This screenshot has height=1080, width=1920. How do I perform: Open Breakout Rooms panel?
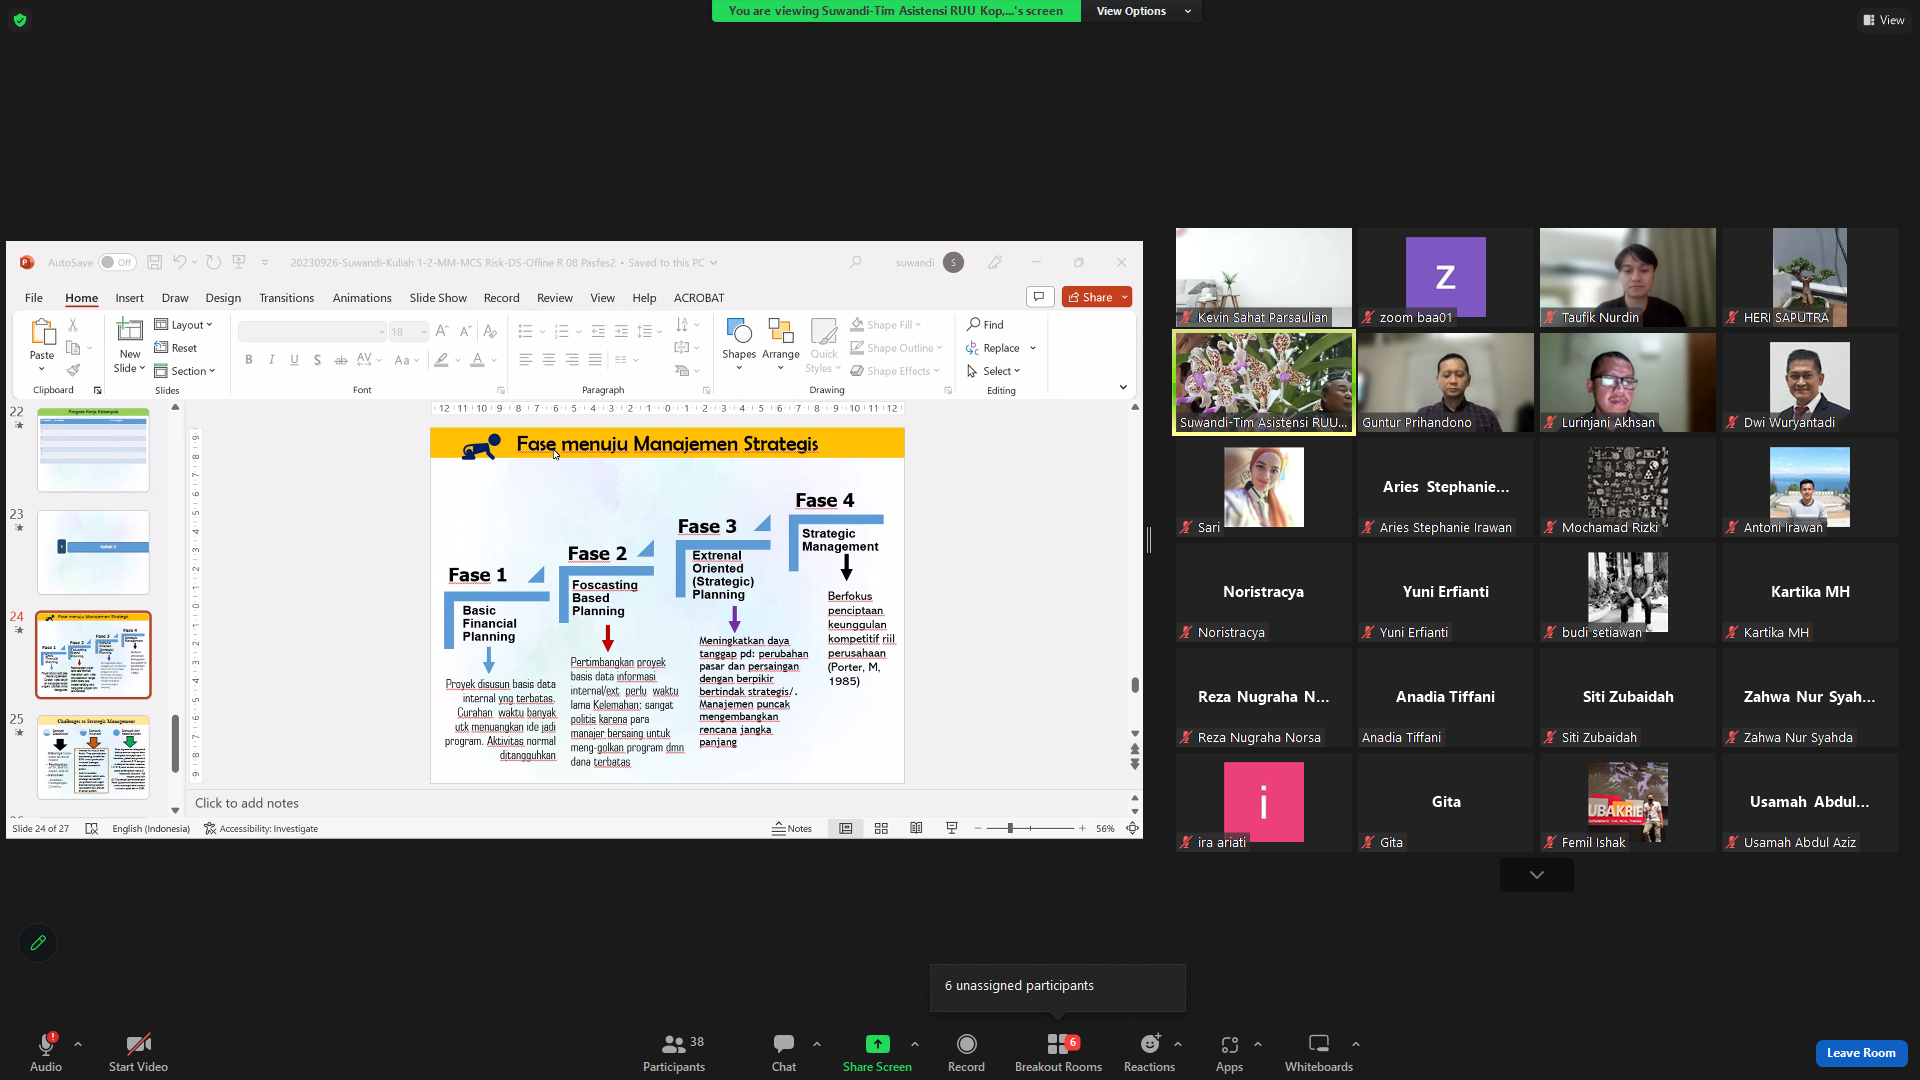coord(1058,1052)
